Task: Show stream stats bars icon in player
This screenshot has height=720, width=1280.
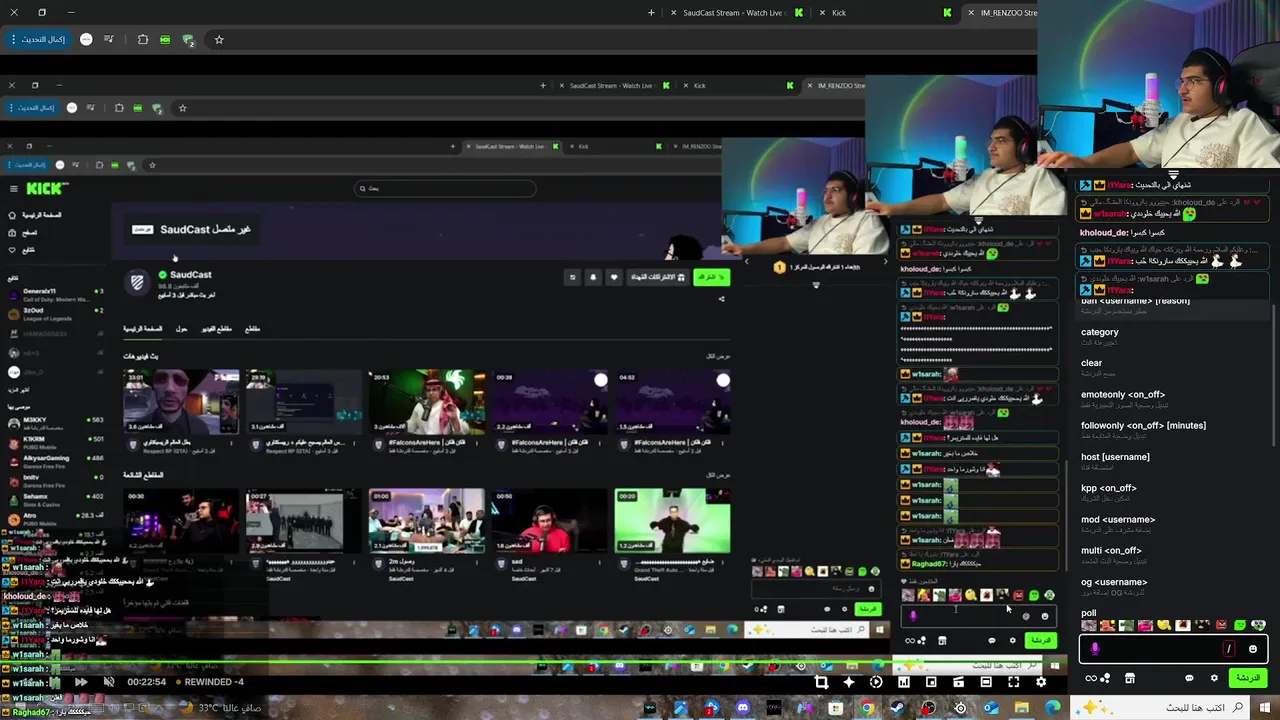Action: pos(904,682)
